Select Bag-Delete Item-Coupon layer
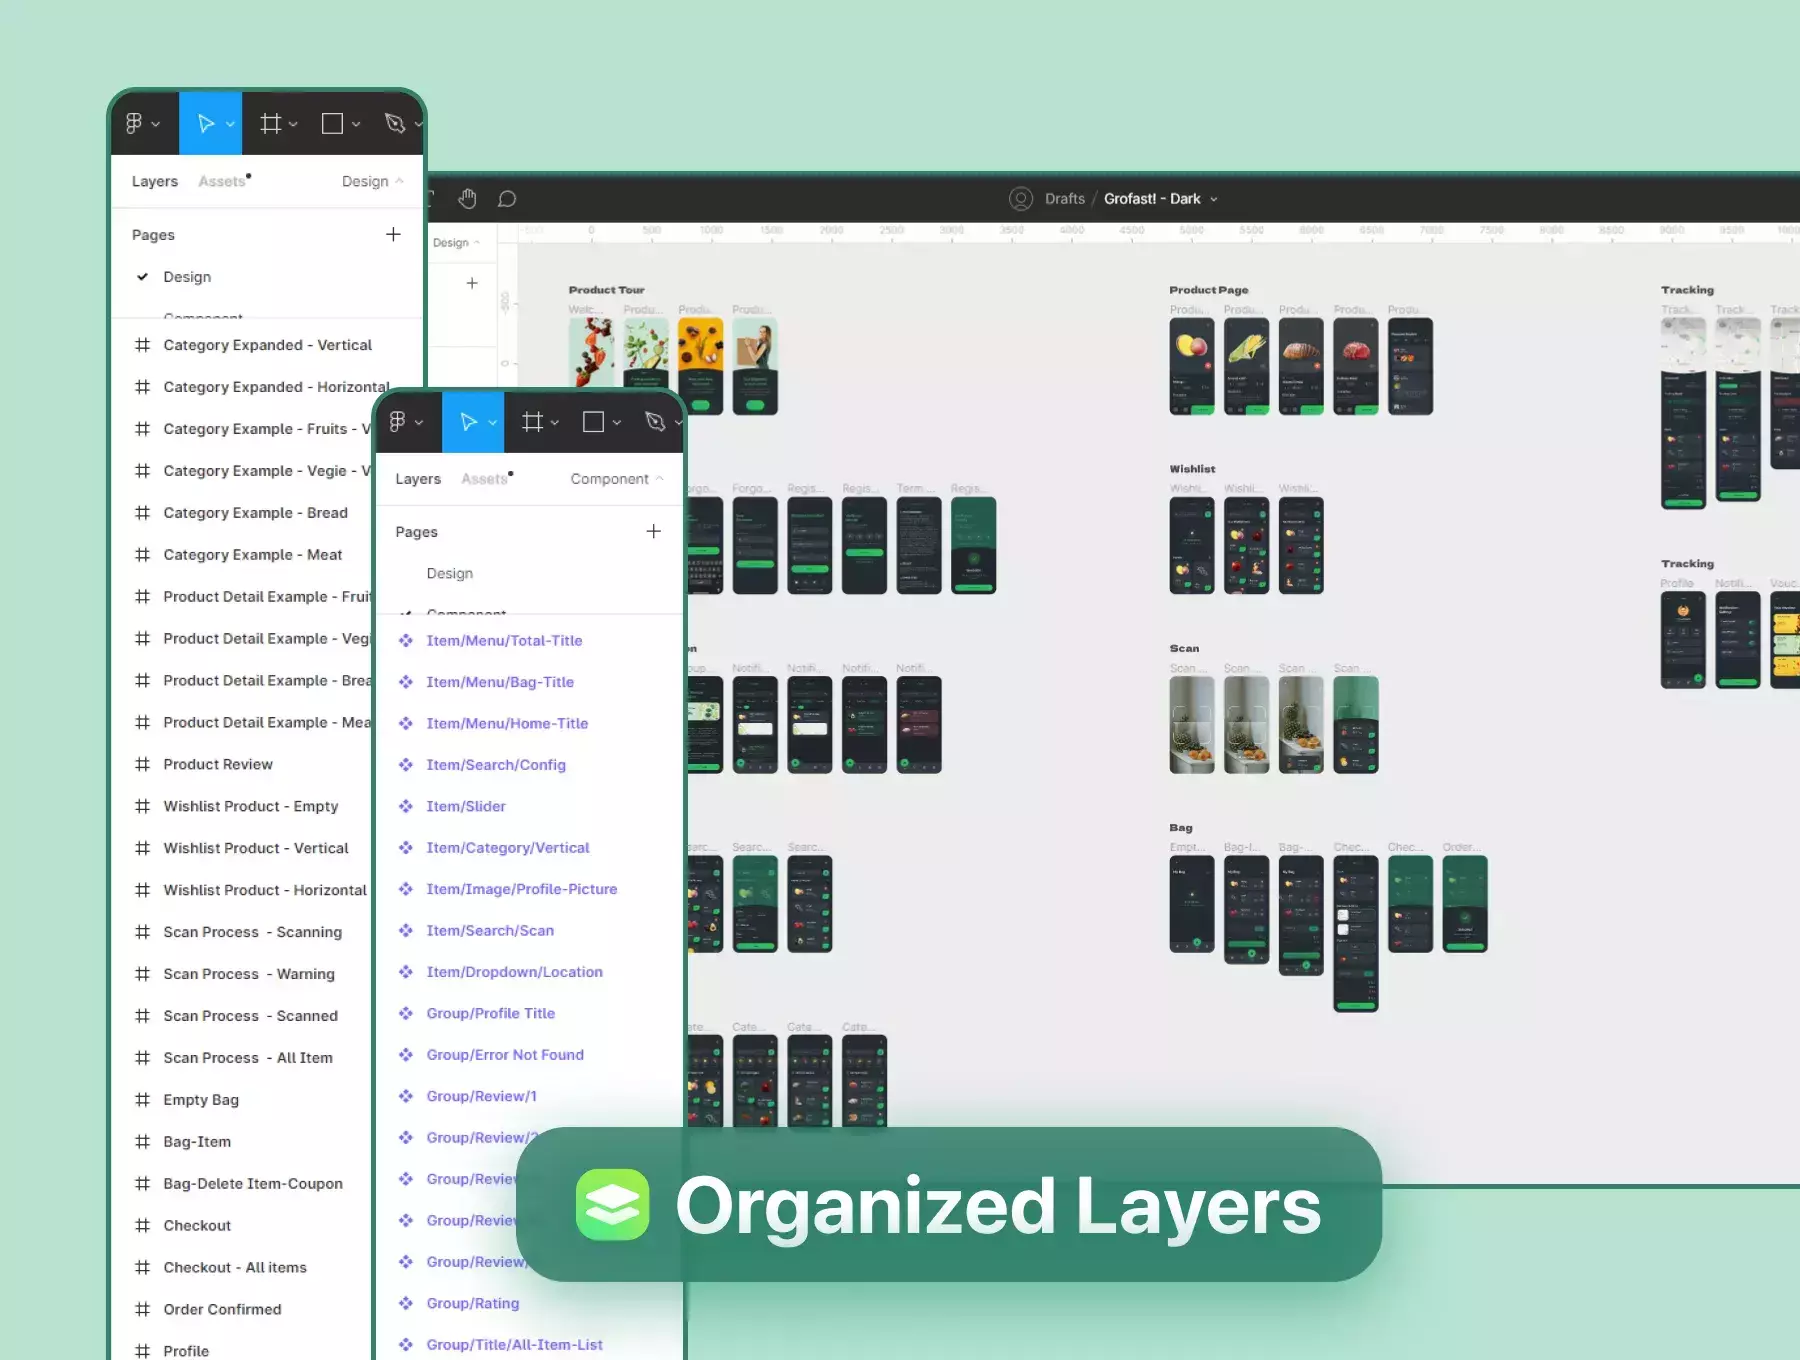Viewport: 1800px width, 1360px height. point(253,1183)
